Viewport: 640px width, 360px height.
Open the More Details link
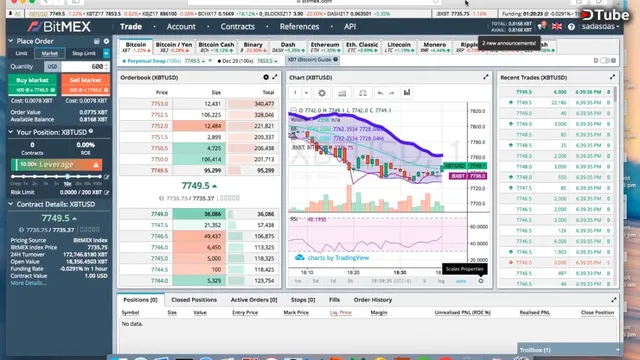coord(28,283)
